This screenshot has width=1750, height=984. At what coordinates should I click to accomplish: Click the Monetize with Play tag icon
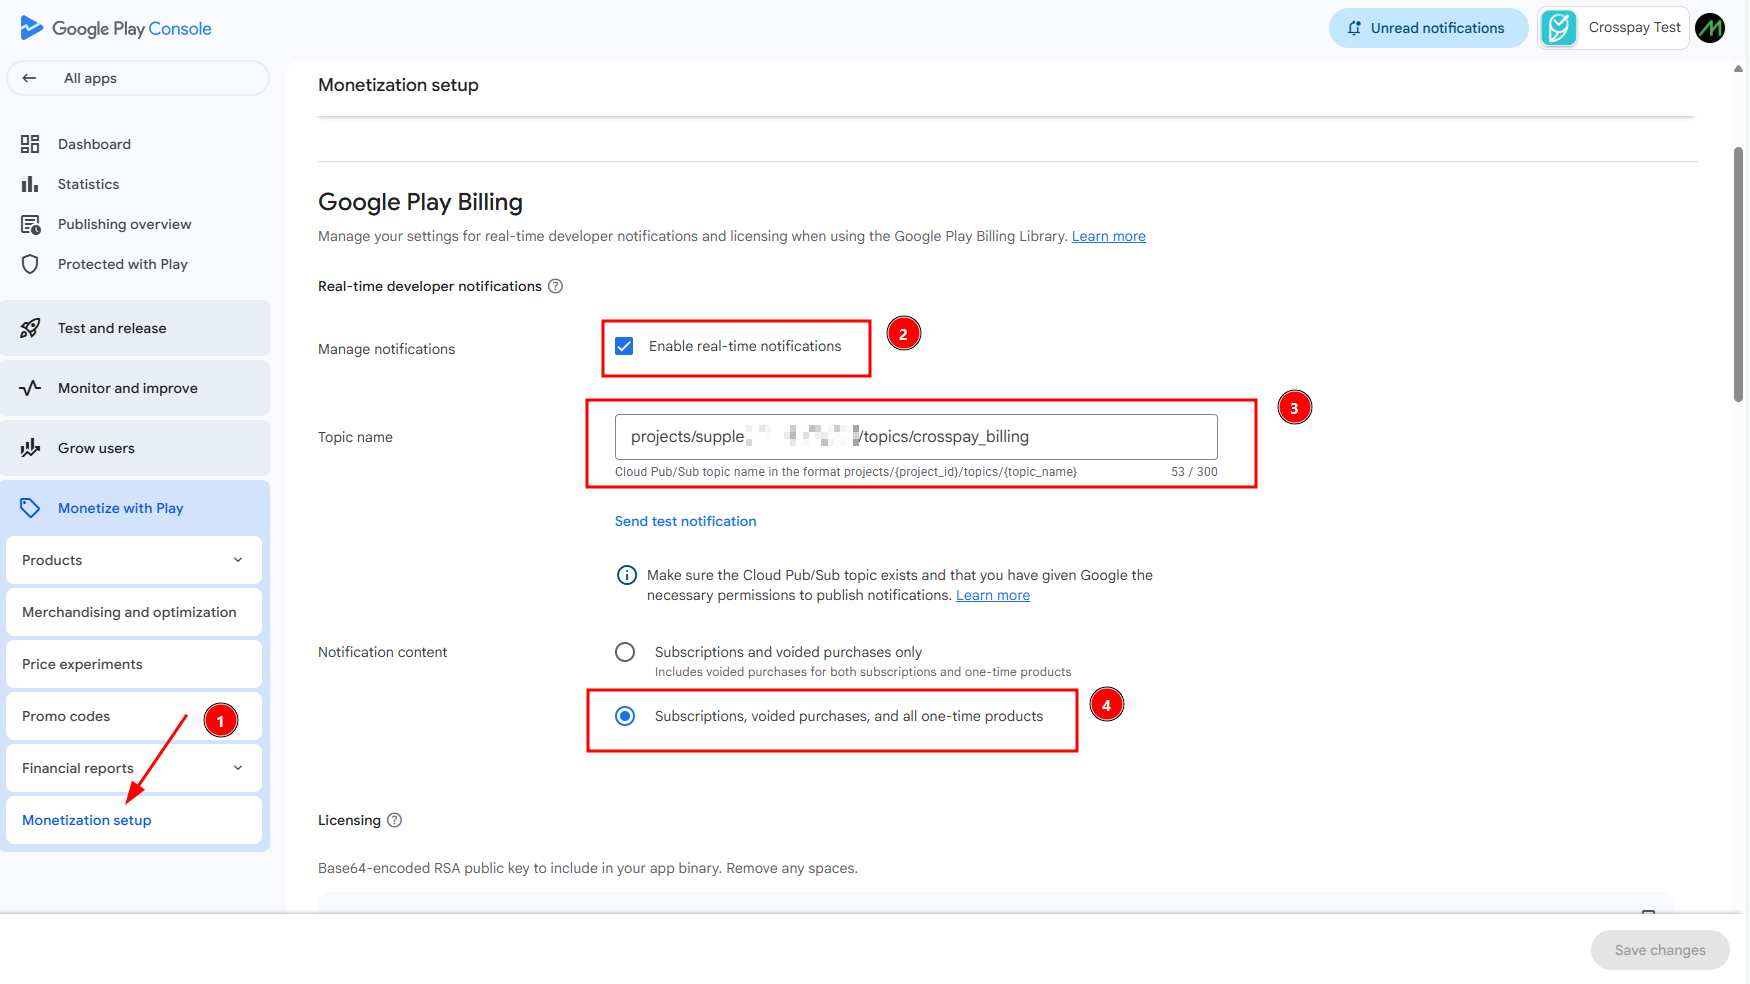coord(30,508)
